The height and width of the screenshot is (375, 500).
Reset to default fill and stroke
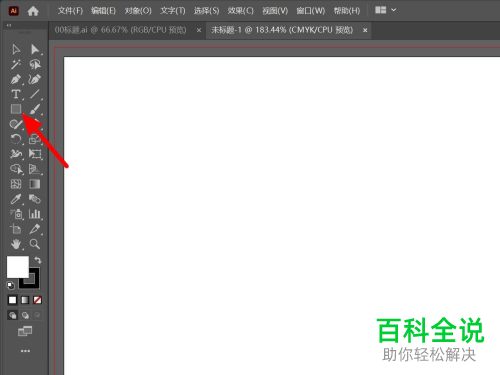coord(10,285)
